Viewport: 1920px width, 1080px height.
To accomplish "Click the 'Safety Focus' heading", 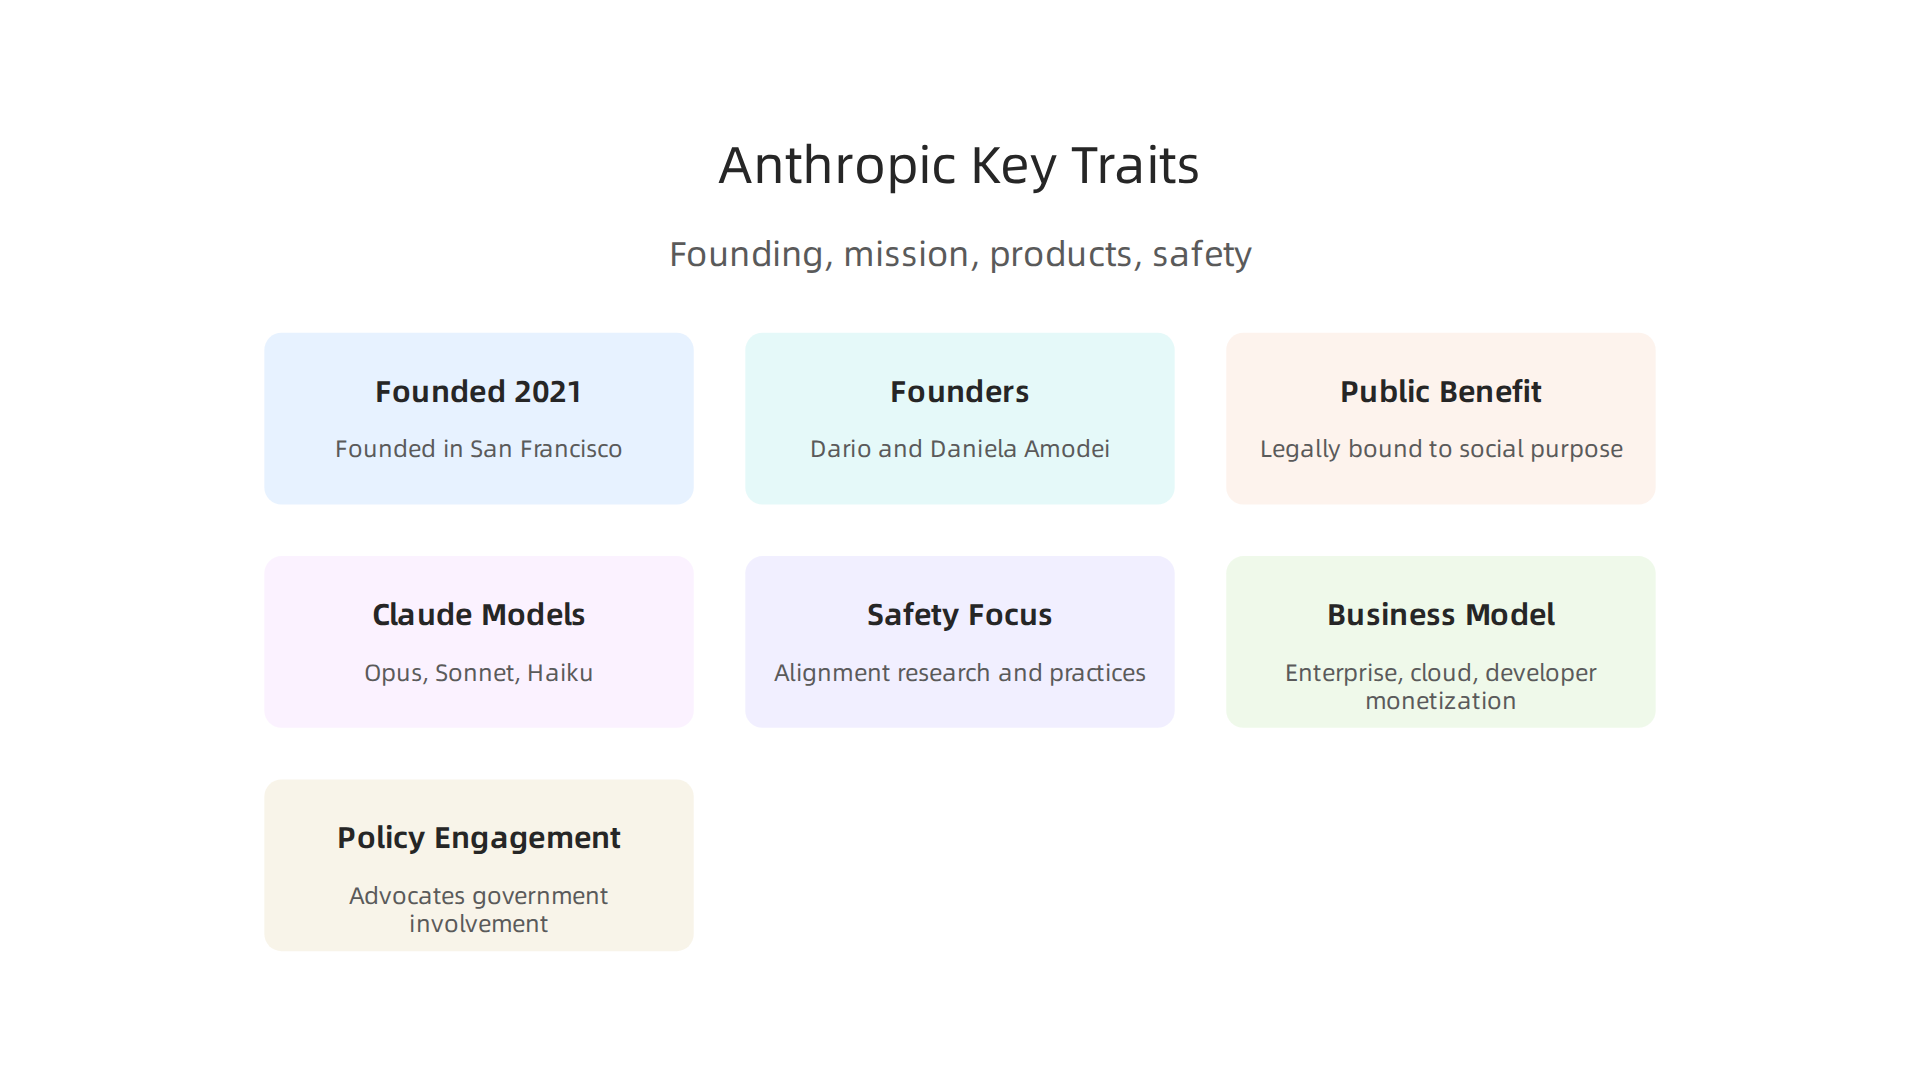I will click(x=959, y=615).
